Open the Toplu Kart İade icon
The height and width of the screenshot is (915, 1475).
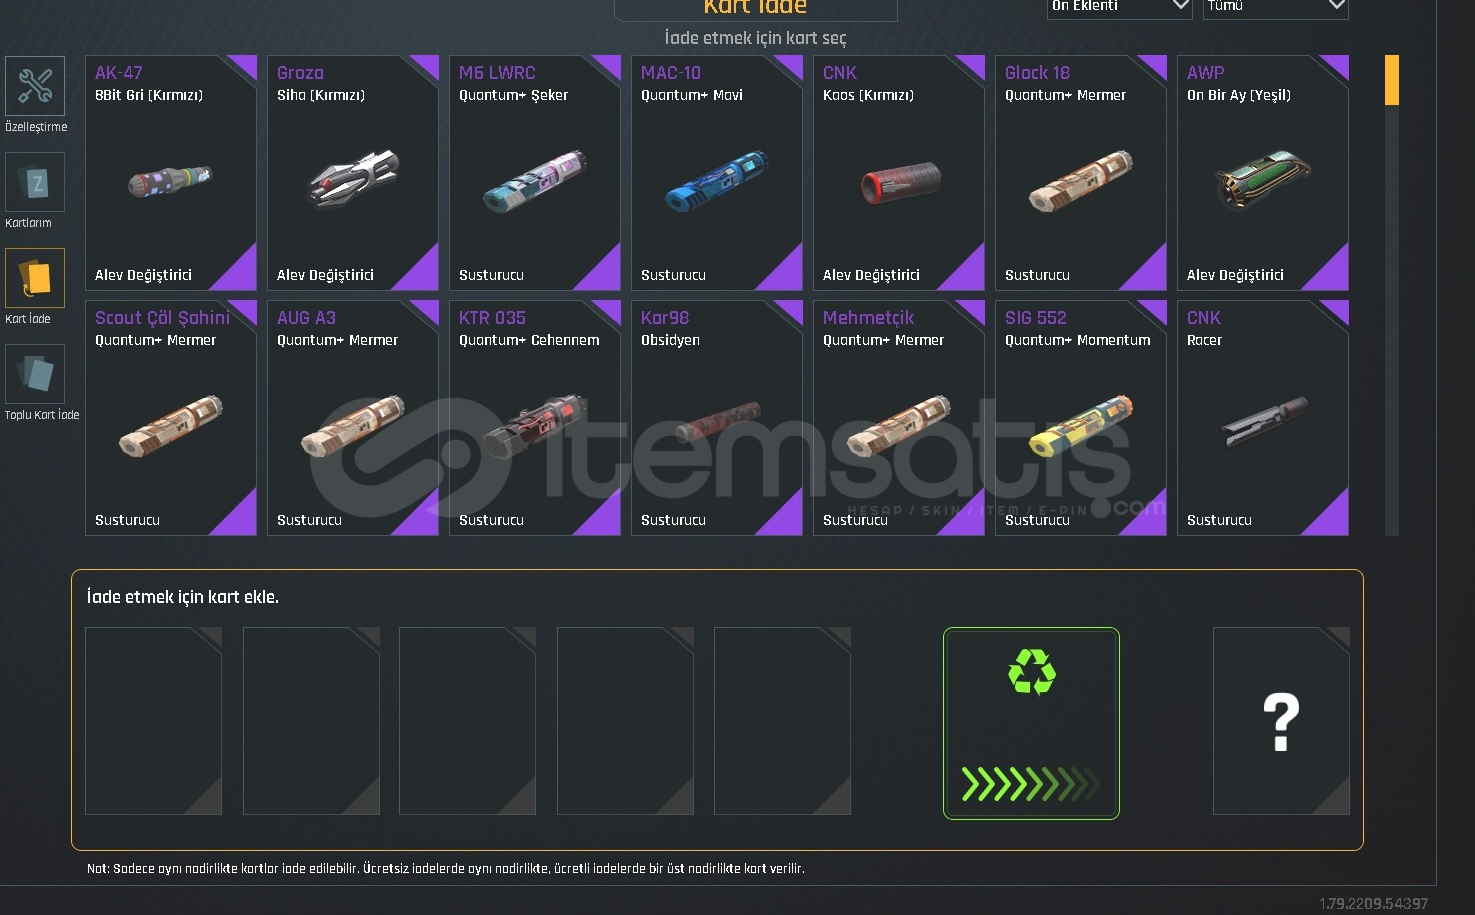(x=35, y=374)
